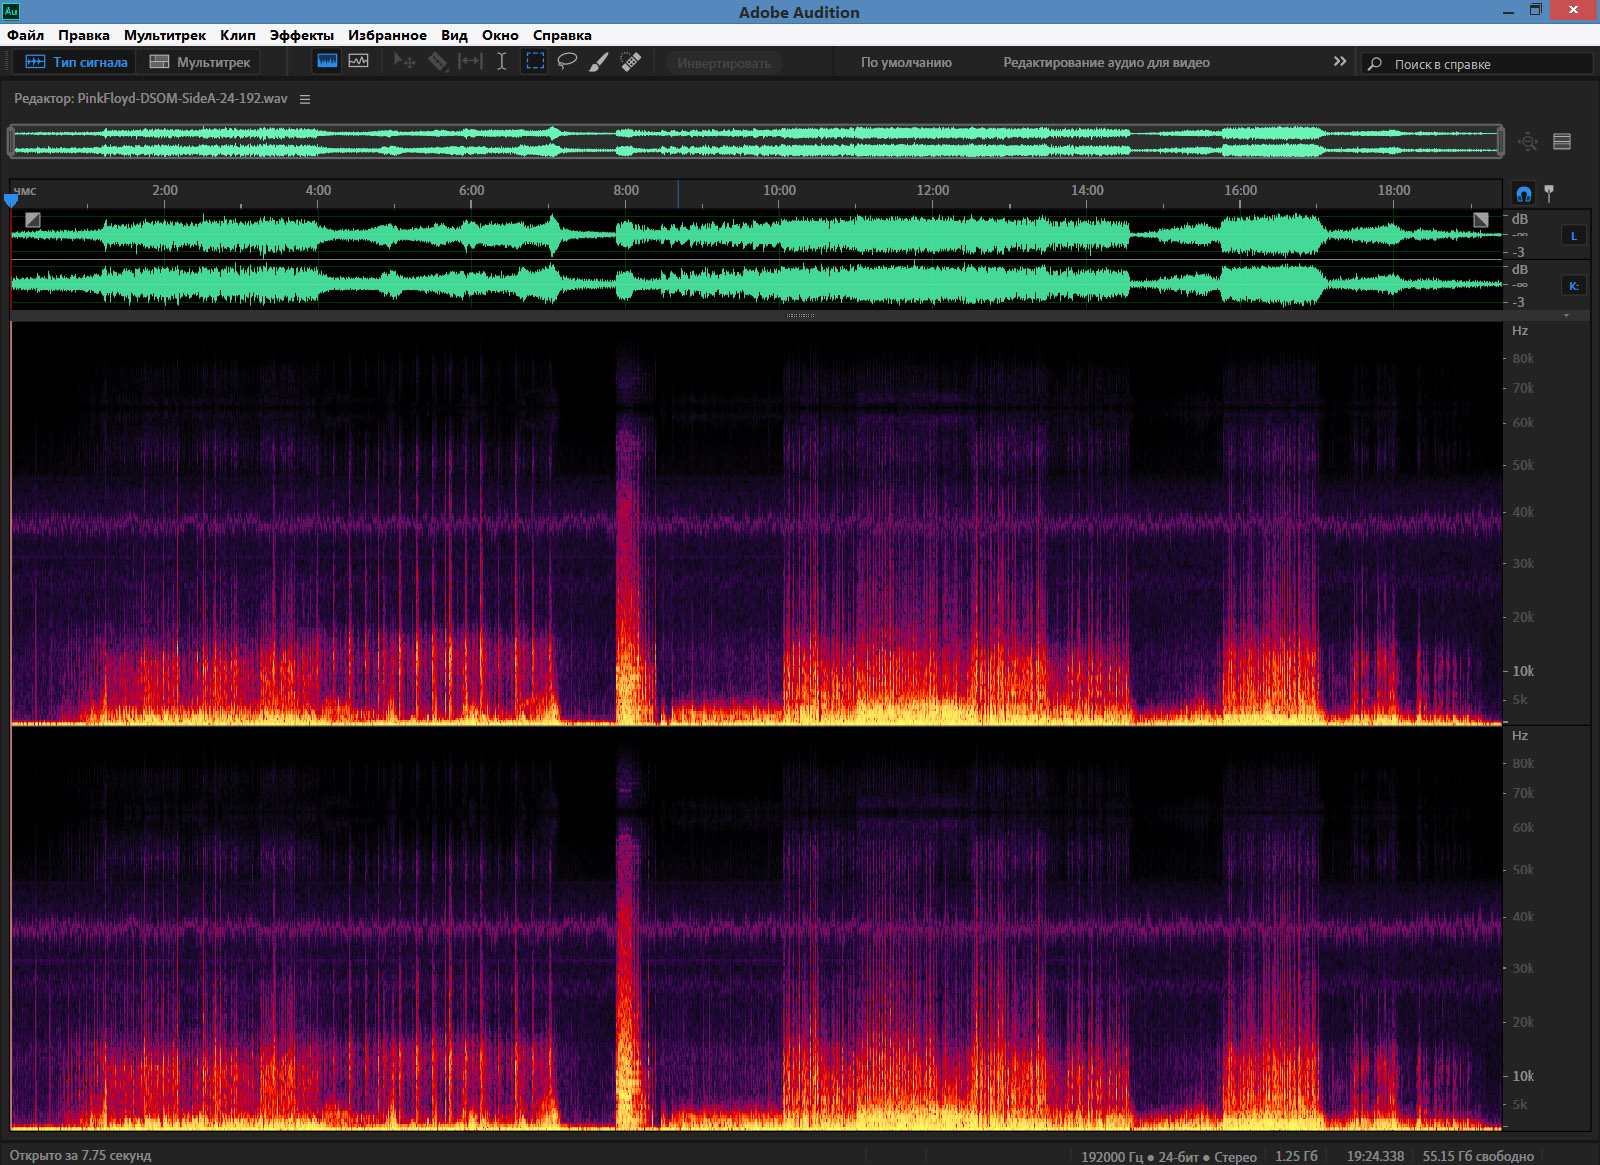Toggle the spectral frequency display icon
This screenshot has width=1600, height=1165.
tap(327, 61)
